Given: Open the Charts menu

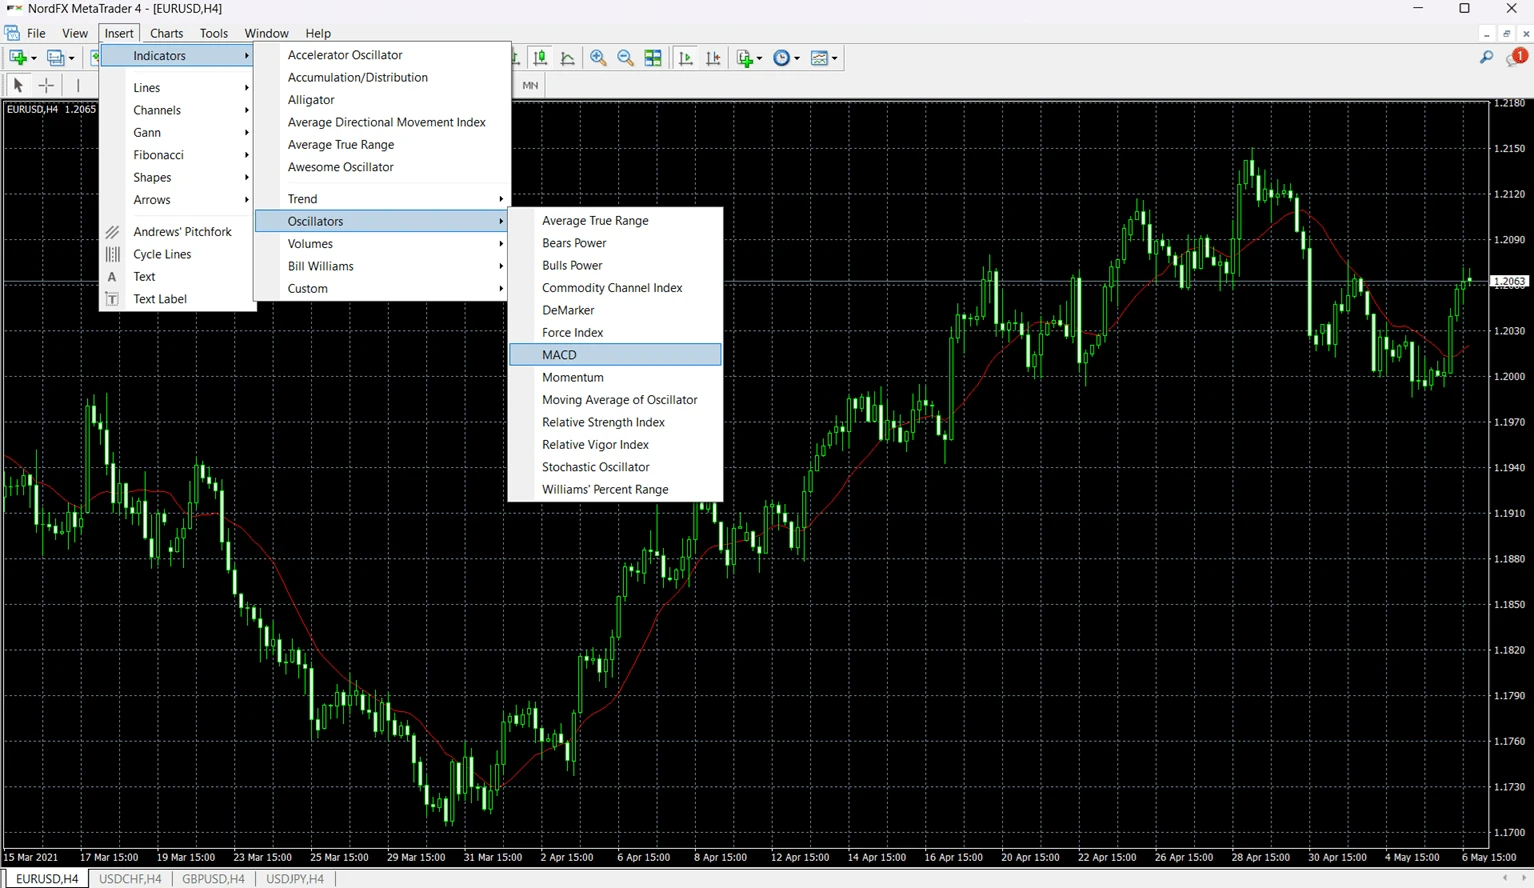Looking at the screenshot, I should [x=166, y=33].
